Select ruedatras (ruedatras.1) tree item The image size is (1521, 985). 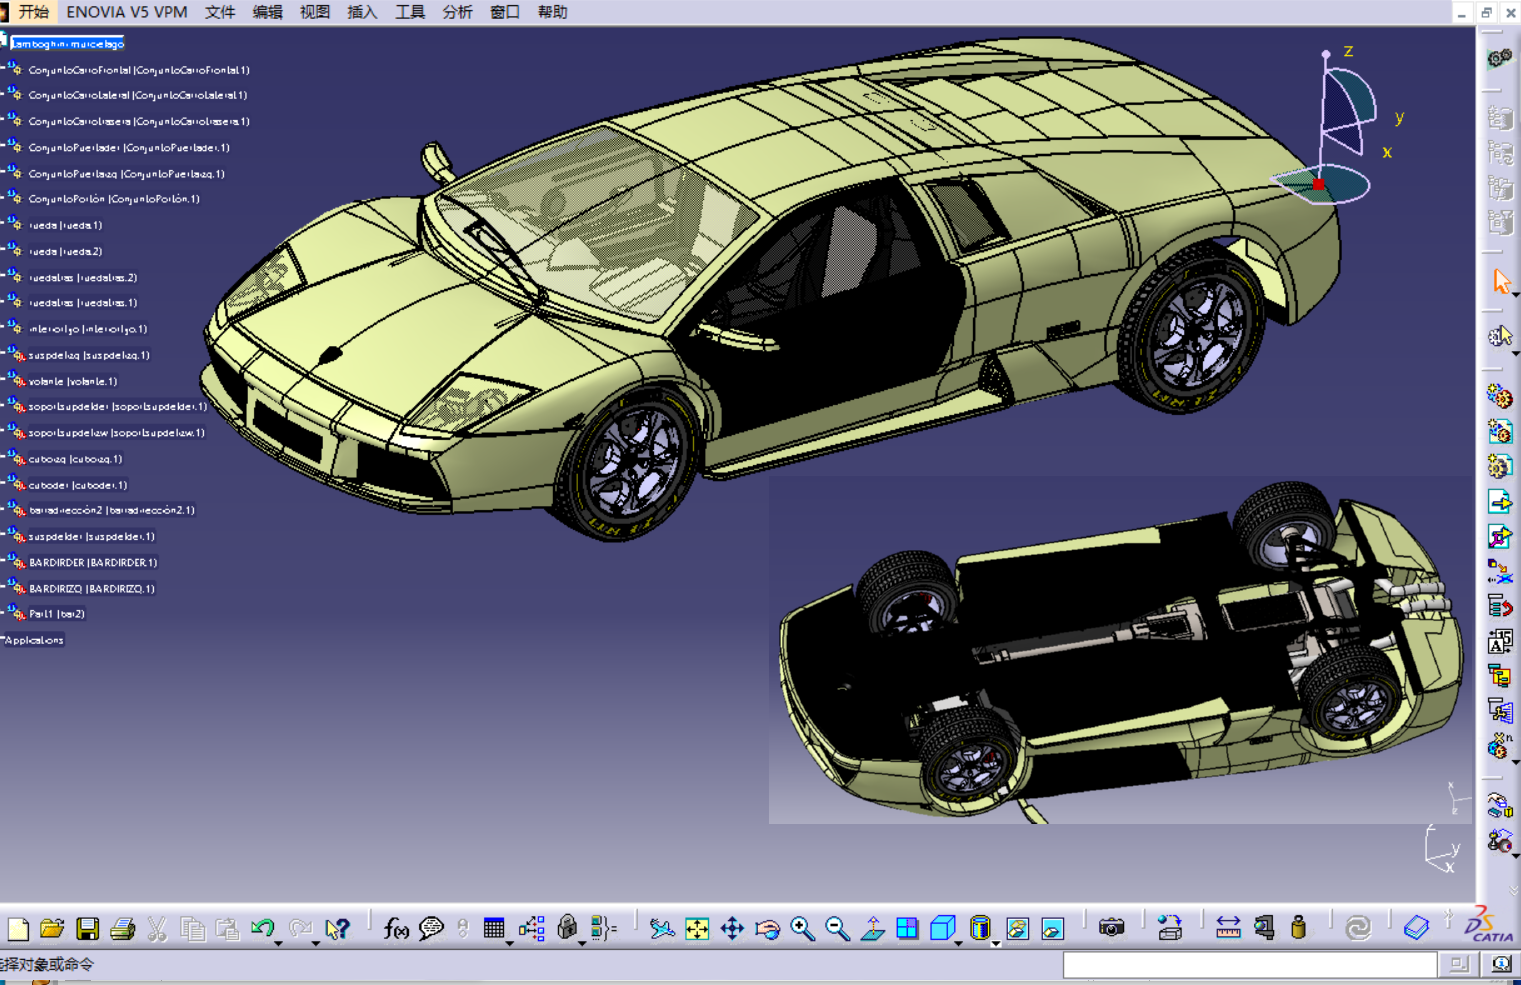[83, 303]
